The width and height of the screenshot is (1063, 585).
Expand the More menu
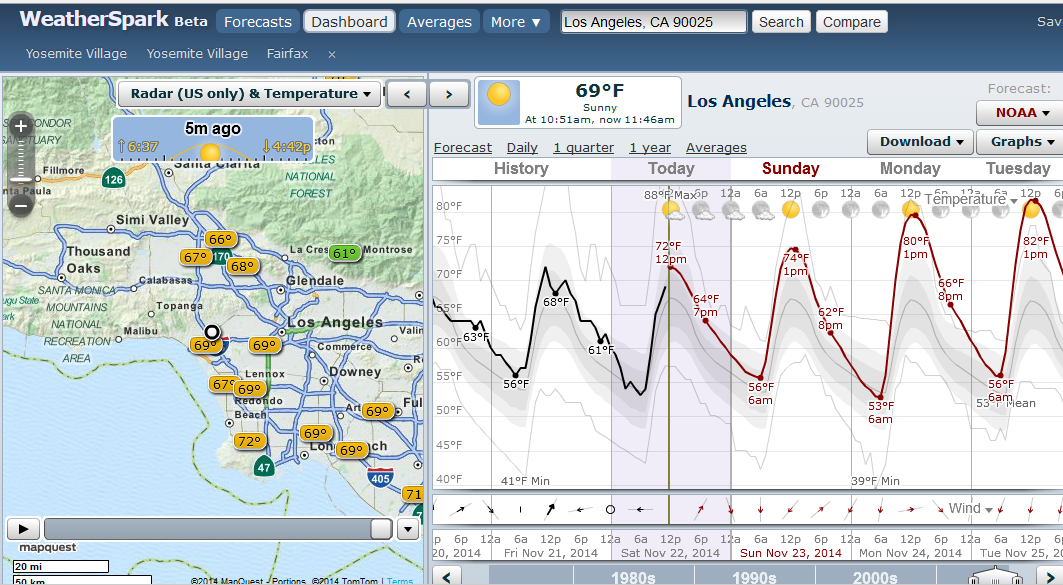[x=516, y=22]
